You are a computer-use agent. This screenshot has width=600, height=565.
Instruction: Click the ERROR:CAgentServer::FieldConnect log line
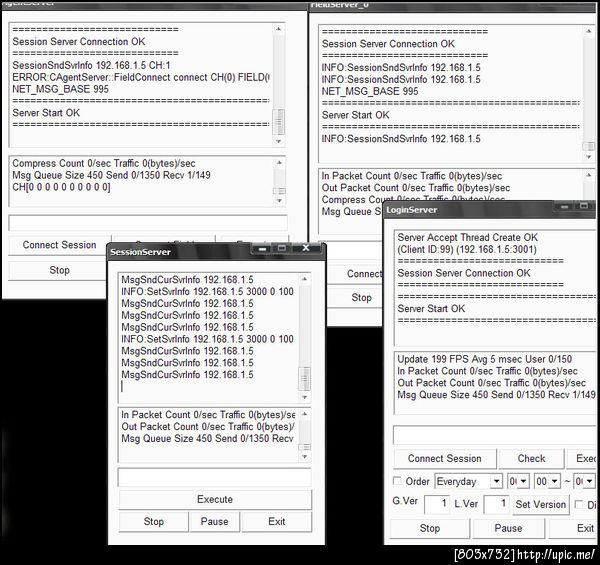click(x=141, y=77)
